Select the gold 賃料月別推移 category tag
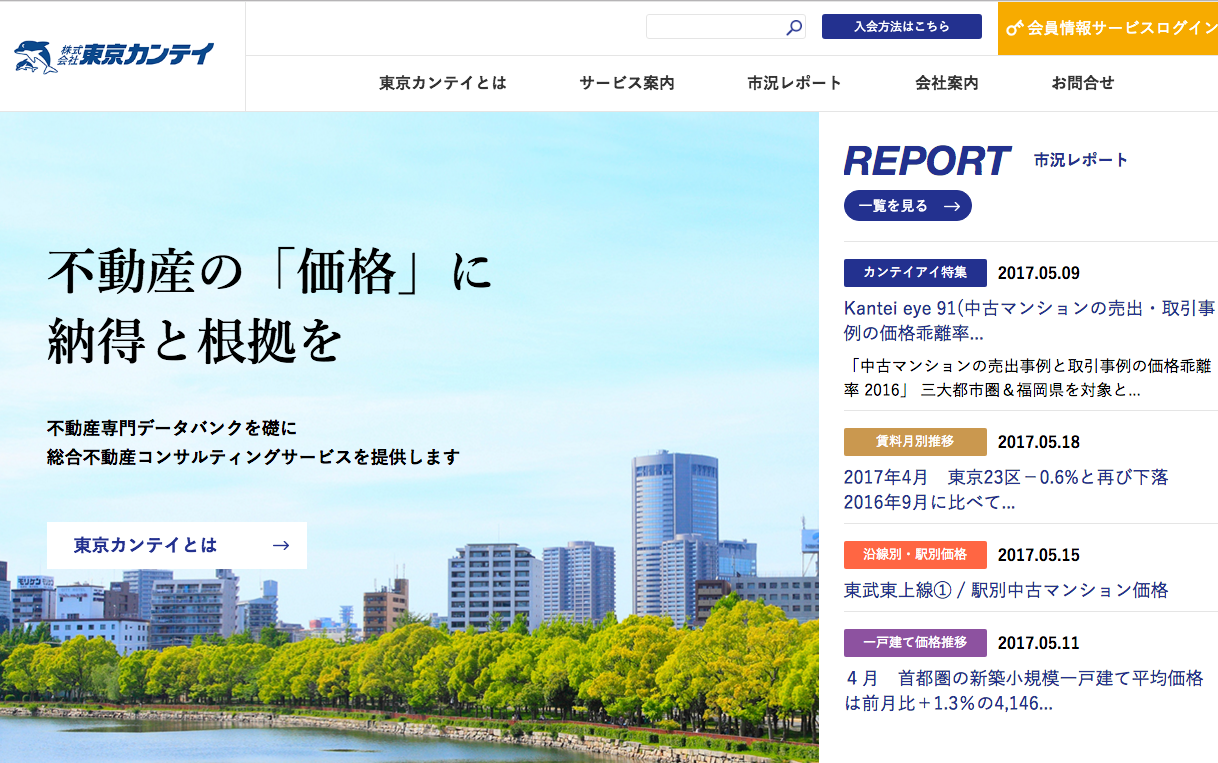 [x=915, y=442]
